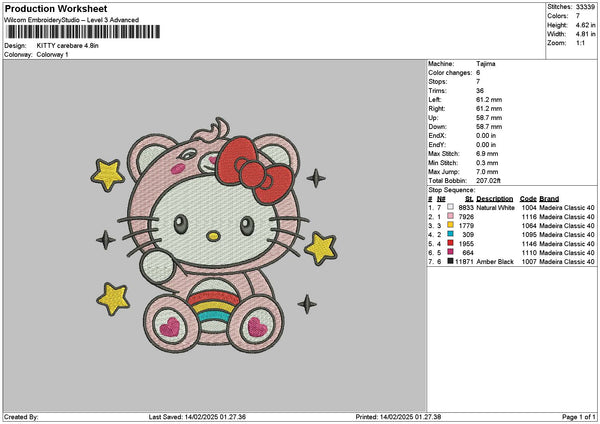Select the pink swatch in row 7926

(x=450, y=216)
